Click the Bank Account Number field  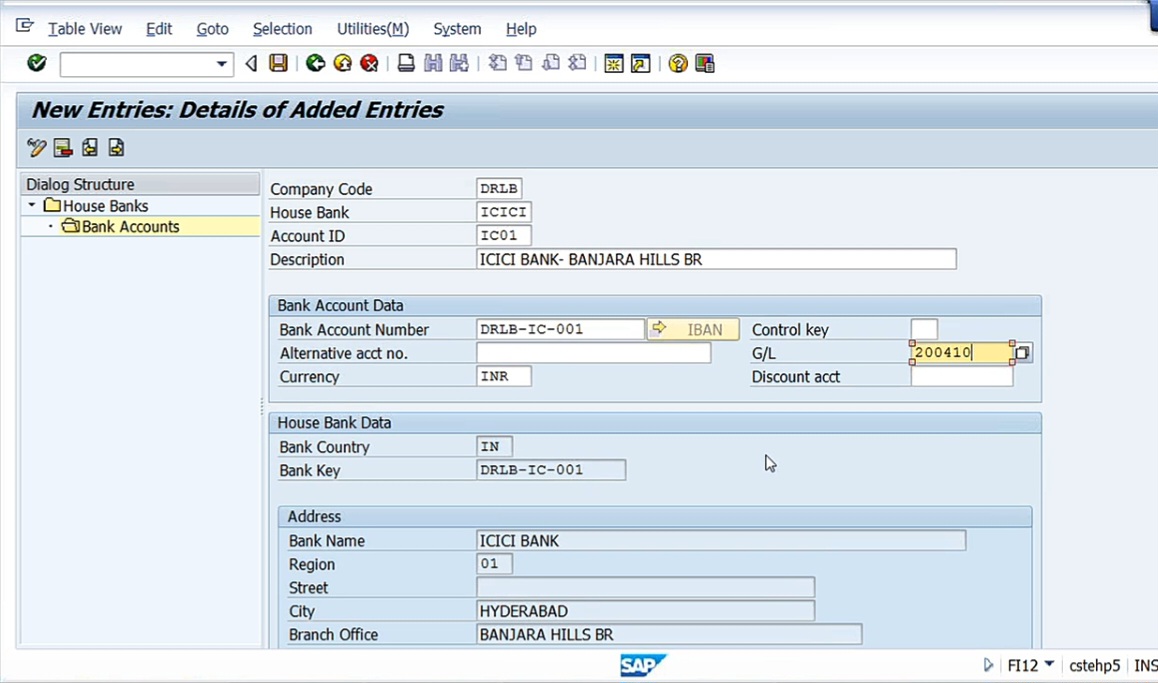(x=561, y=329)
